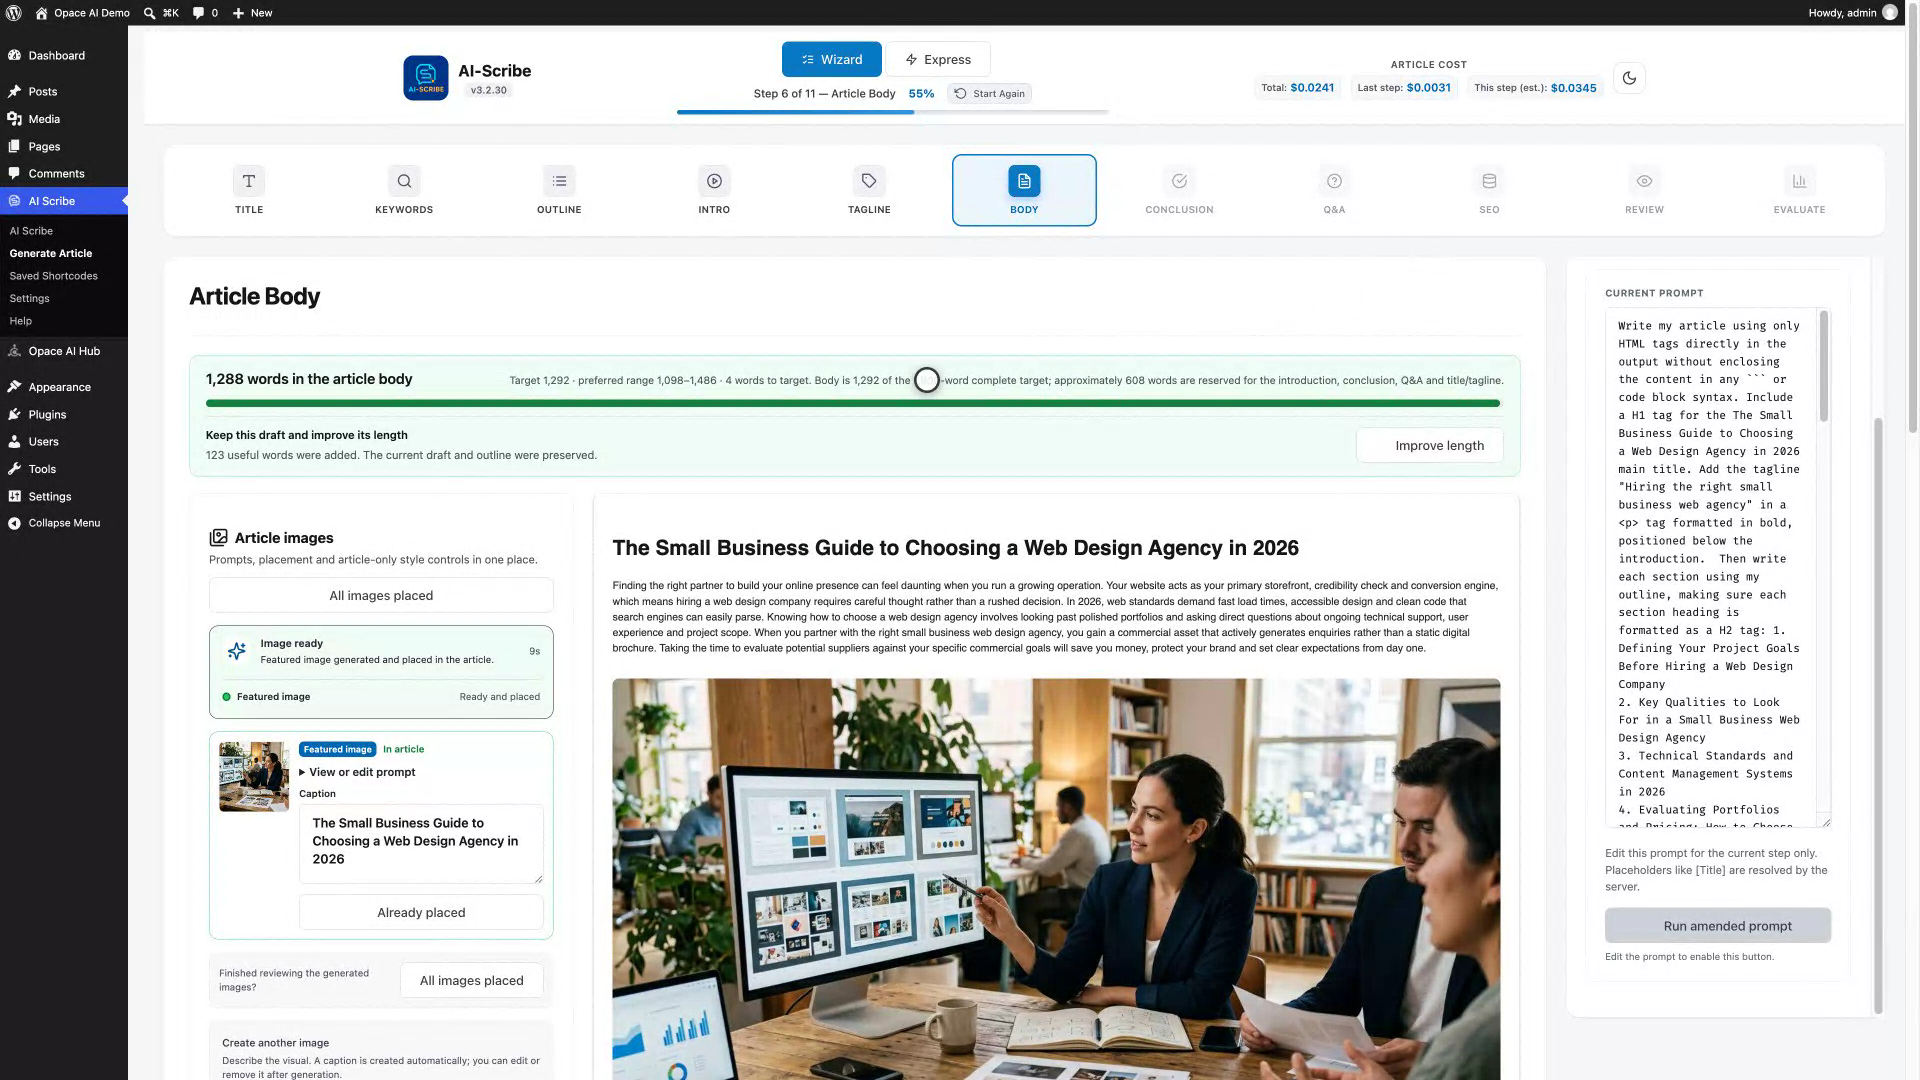
Task: Open the Howdy, admin account menu
Action: tap(1852, 13)
